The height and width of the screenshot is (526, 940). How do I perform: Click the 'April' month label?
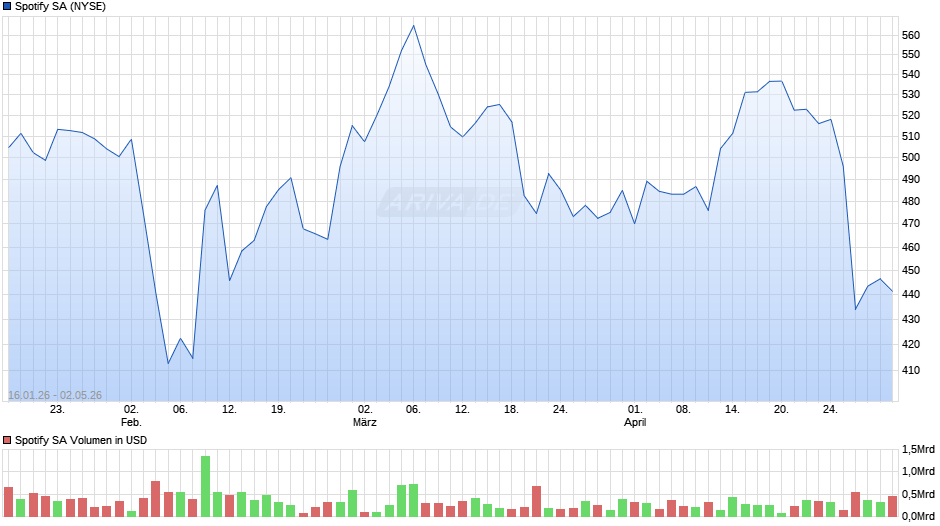[x=635, y=422]
